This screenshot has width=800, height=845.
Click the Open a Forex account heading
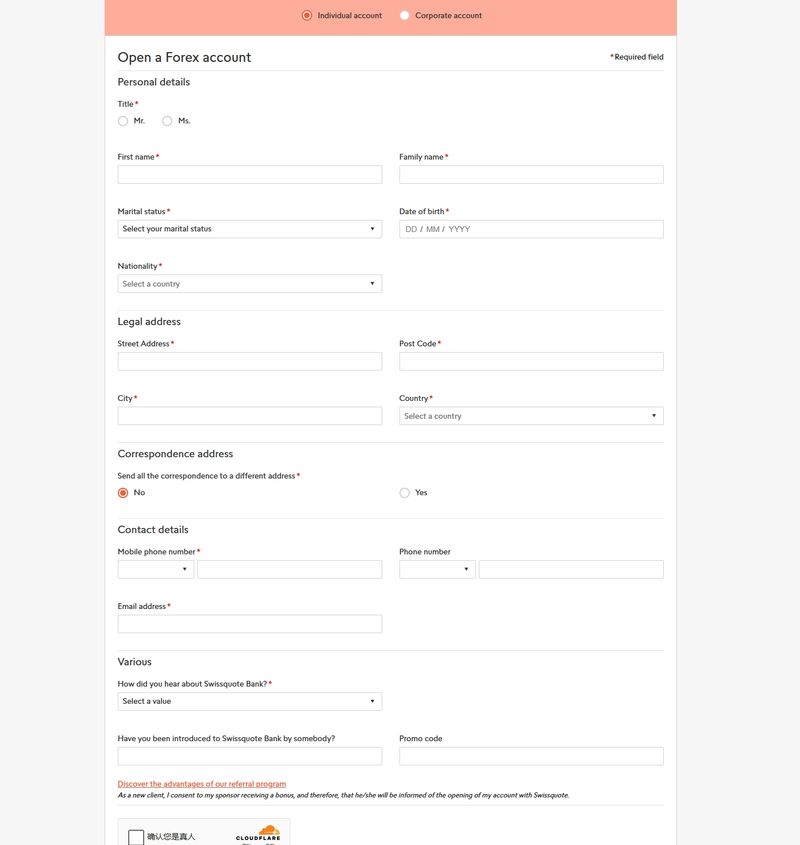(184, 58)
